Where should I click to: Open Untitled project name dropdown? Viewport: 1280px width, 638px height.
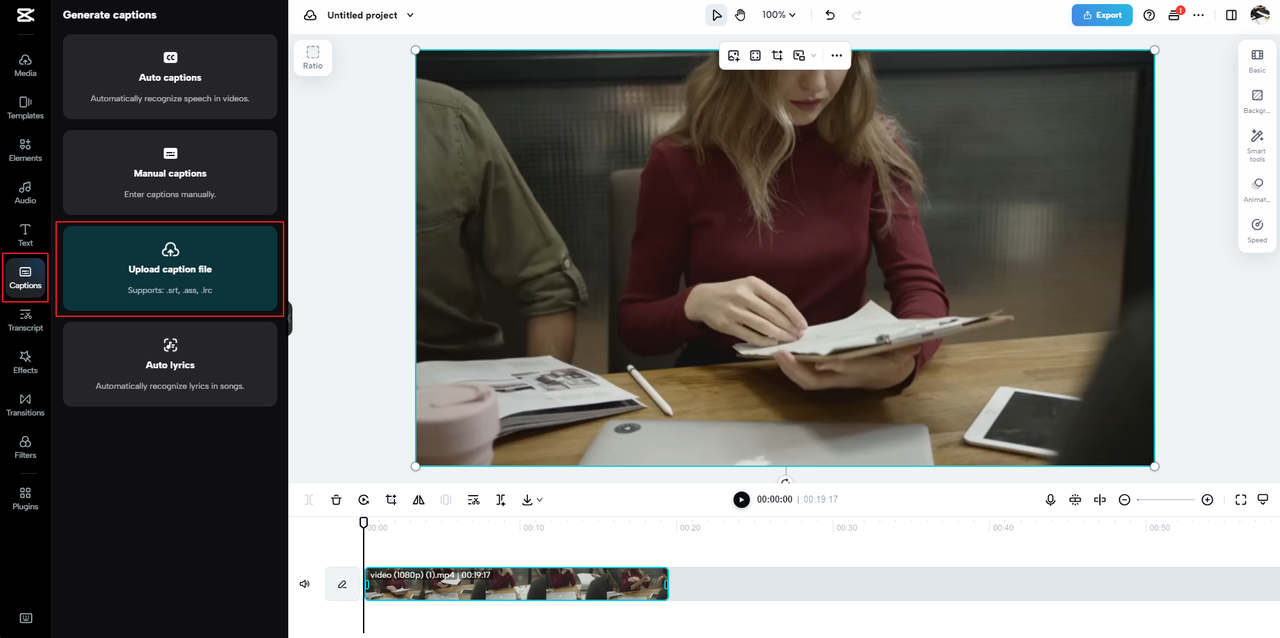pyautogui.click(x=370, y=15)
